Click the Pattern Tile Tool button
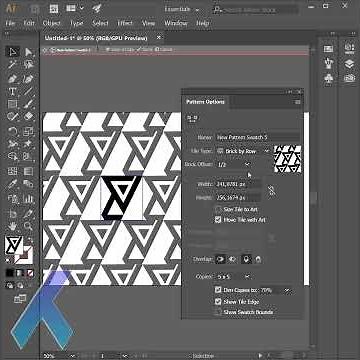 pyautogui.click(x=192, y=118)
